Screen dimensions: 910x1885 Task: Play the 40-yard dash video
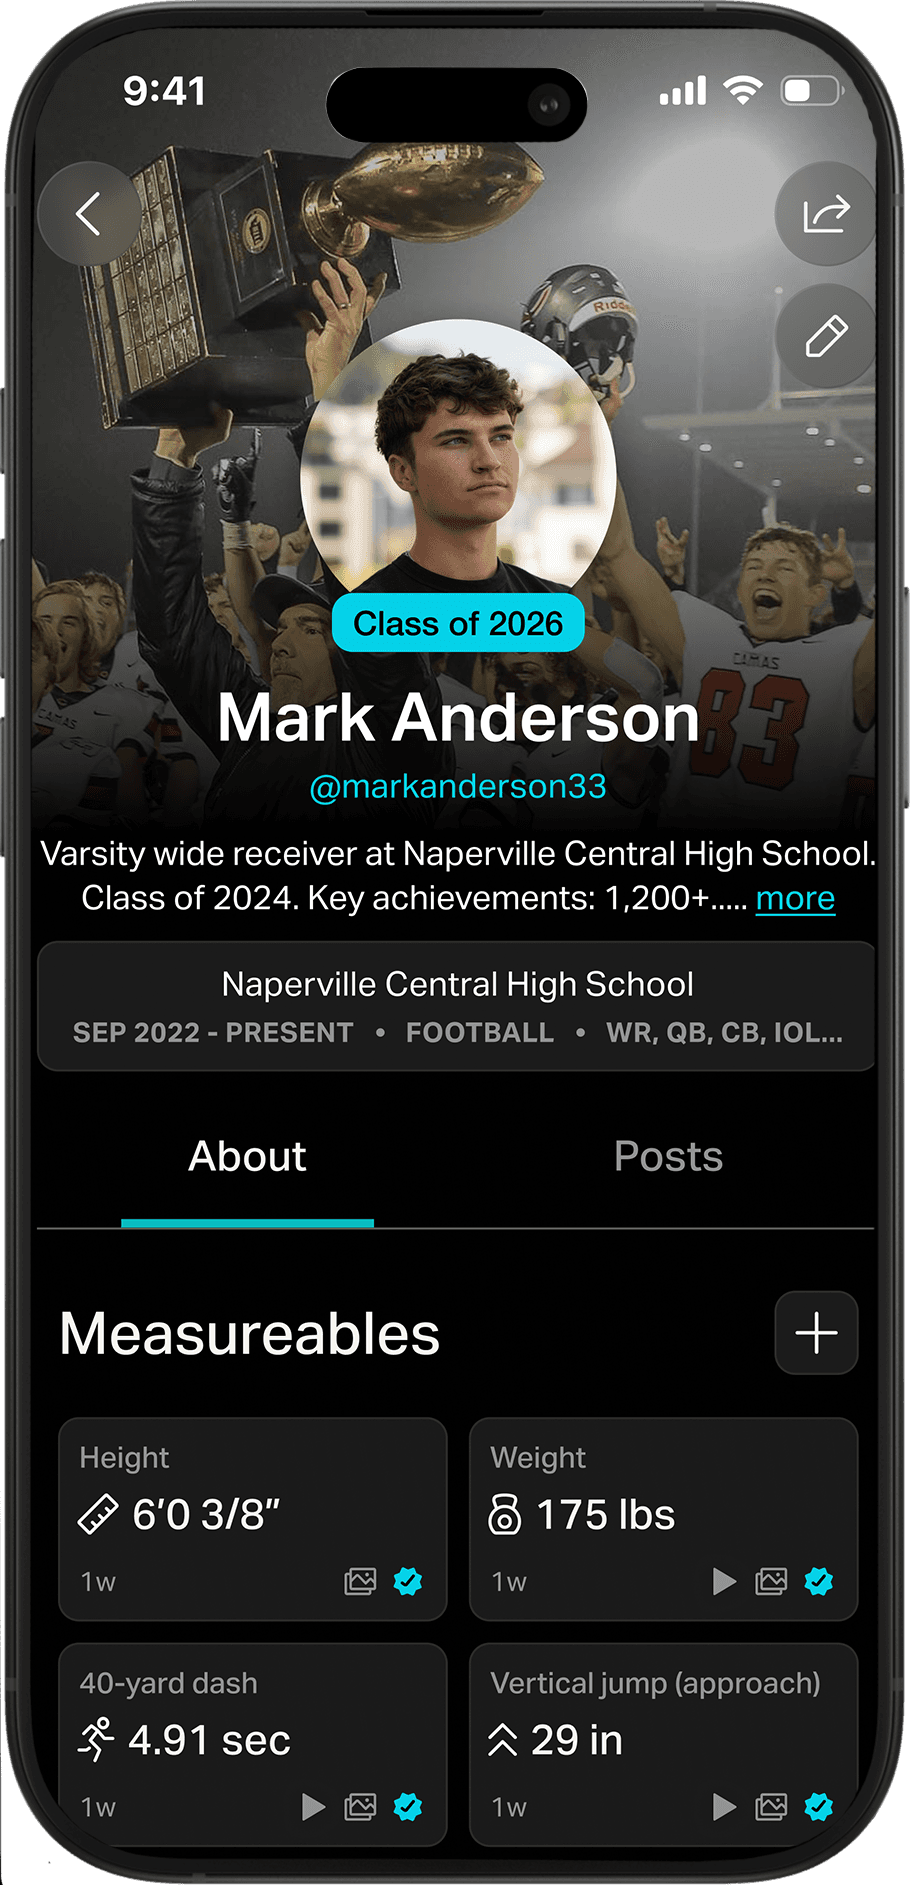click(x=313, y=1806)
